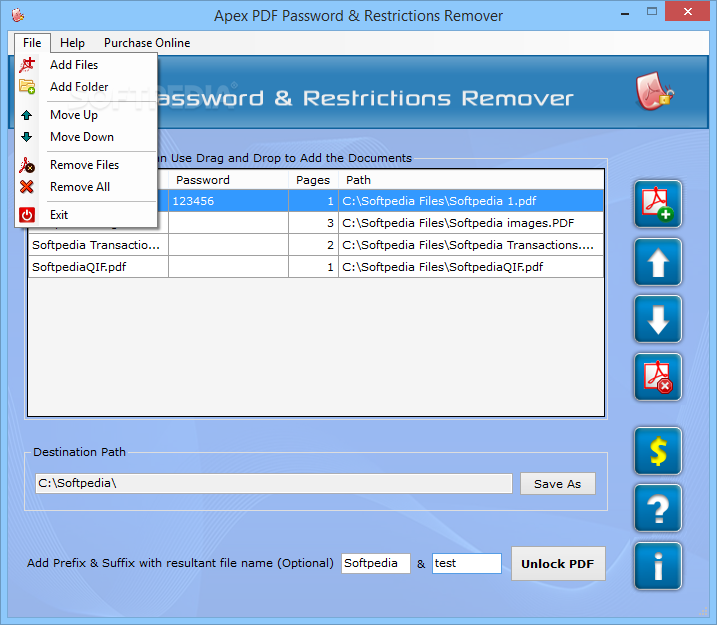717x625 pixels.
Task: Click the Move Up green arrow icon
Action: (x=27, y=115)
